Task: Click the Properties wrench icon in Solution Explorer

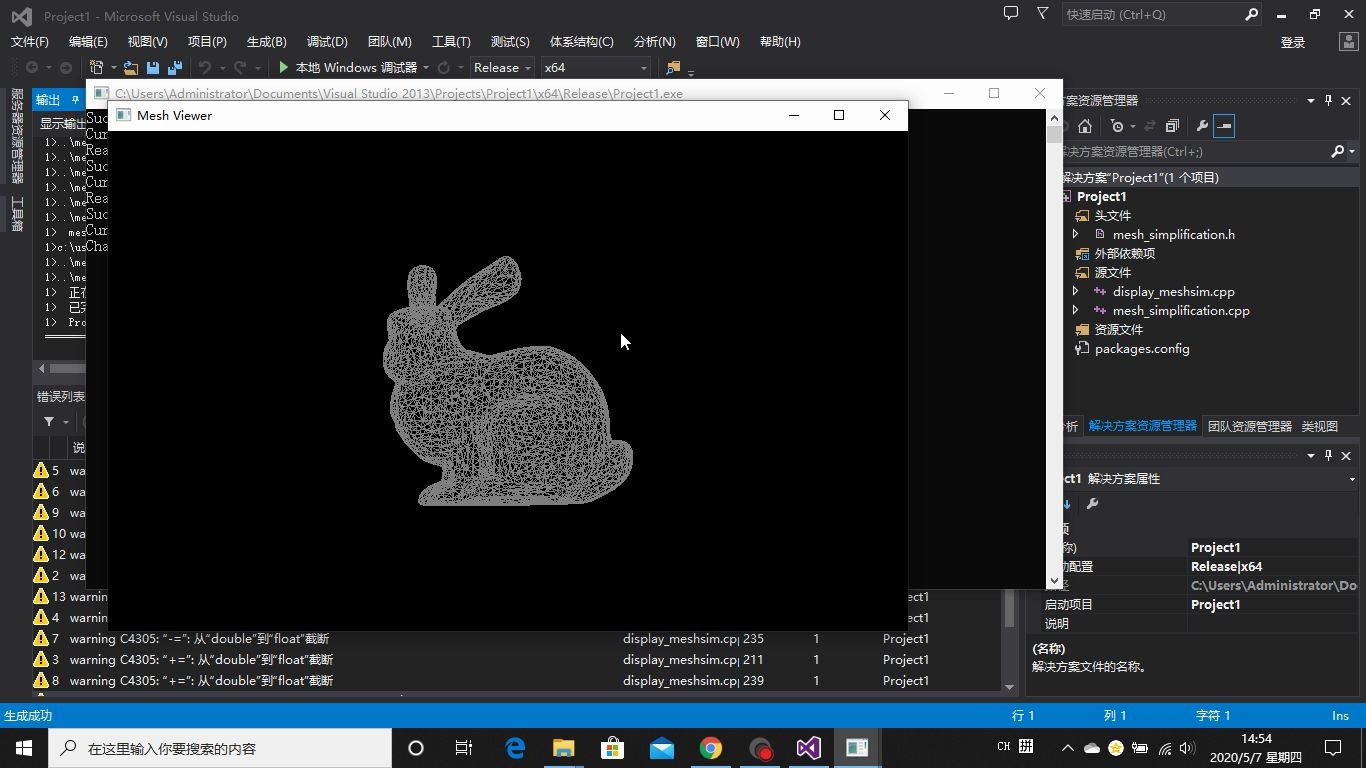Action: [x=1201, y=126]
